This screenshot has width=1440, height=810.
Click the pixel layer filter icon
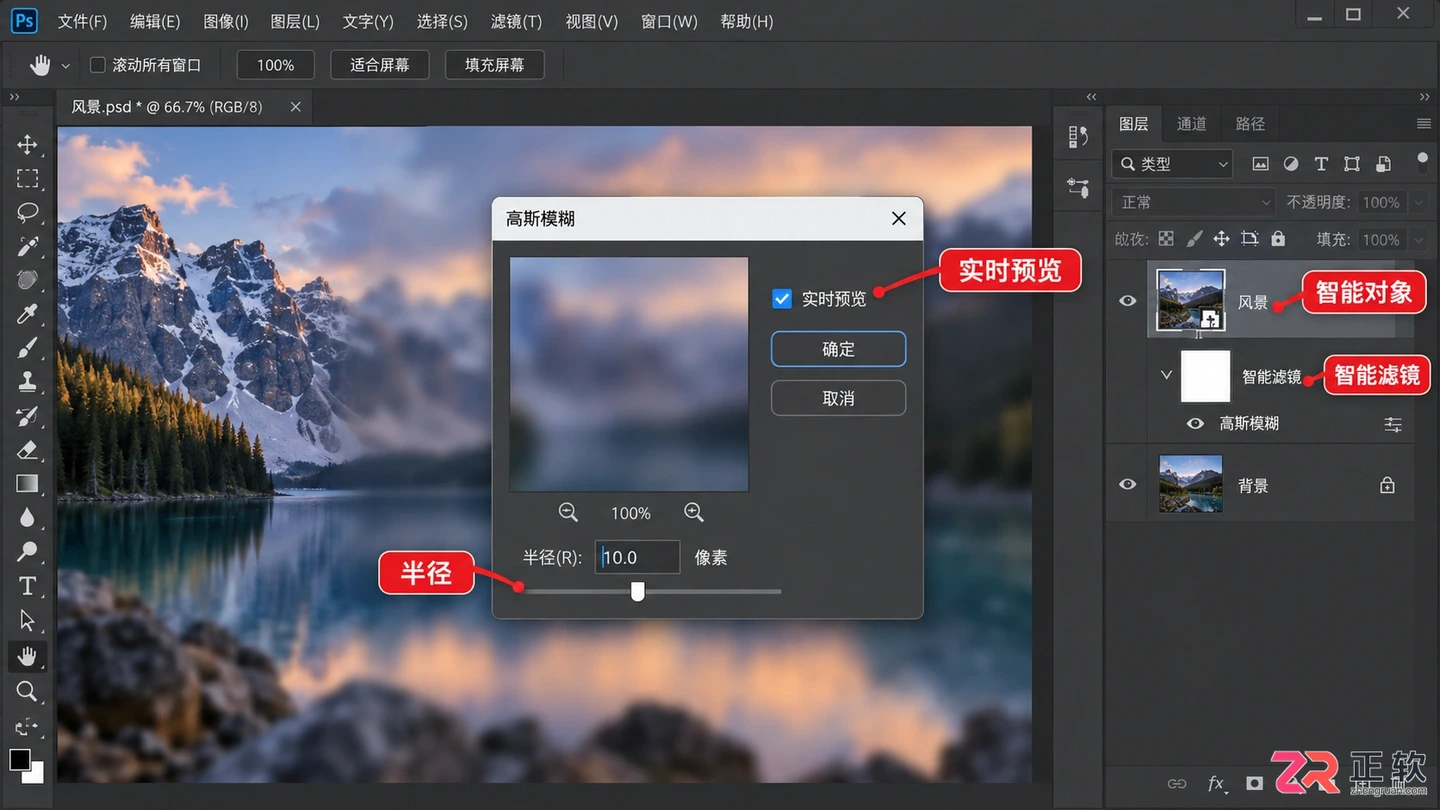[x=1260, y=164]
